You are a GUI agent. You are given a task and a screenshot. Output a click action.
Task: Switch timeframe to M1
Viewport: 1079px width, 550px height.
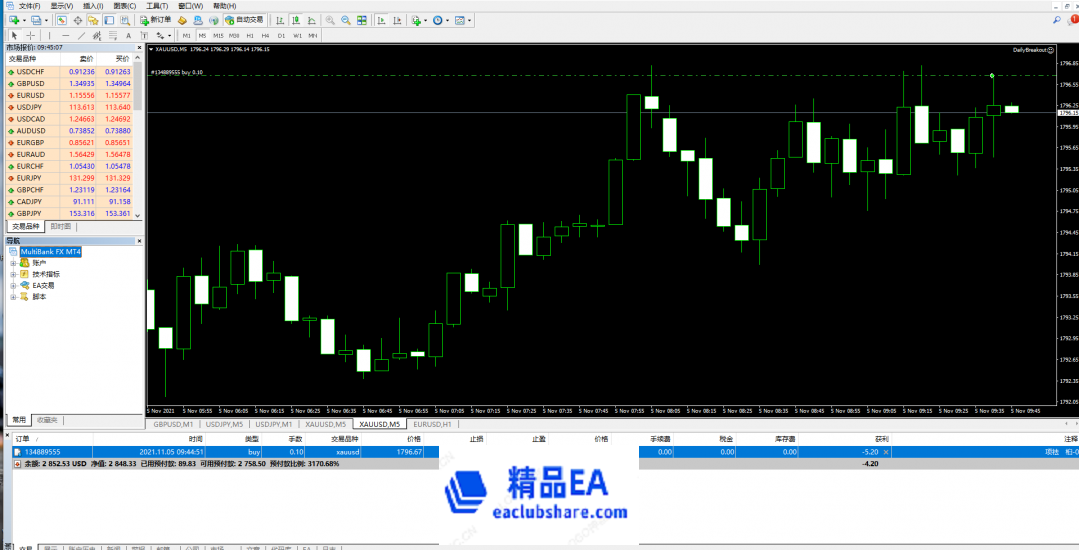[186, 35]
